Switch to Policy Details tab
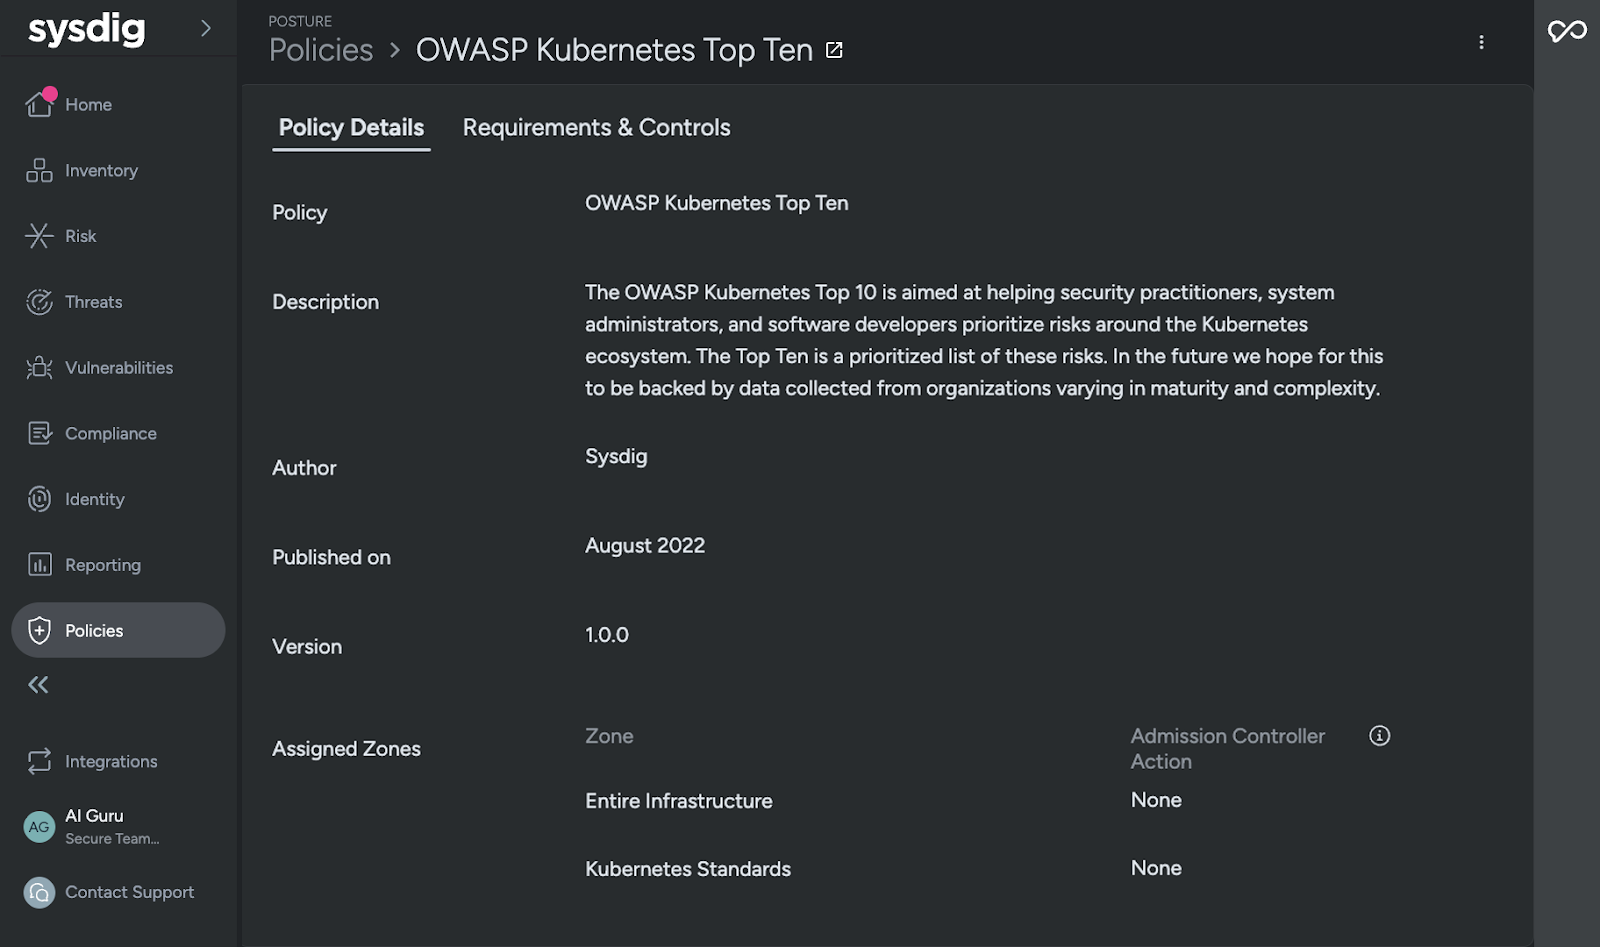This screenshot has height=947, width=1600. 351,128
